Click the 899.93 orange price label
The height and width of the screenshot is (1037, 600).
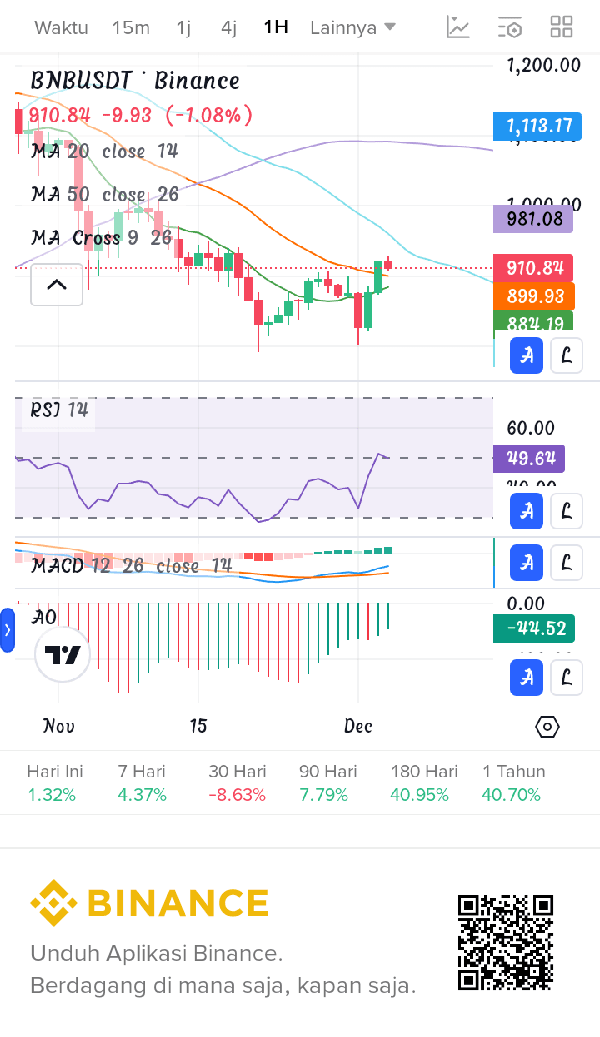534,296
